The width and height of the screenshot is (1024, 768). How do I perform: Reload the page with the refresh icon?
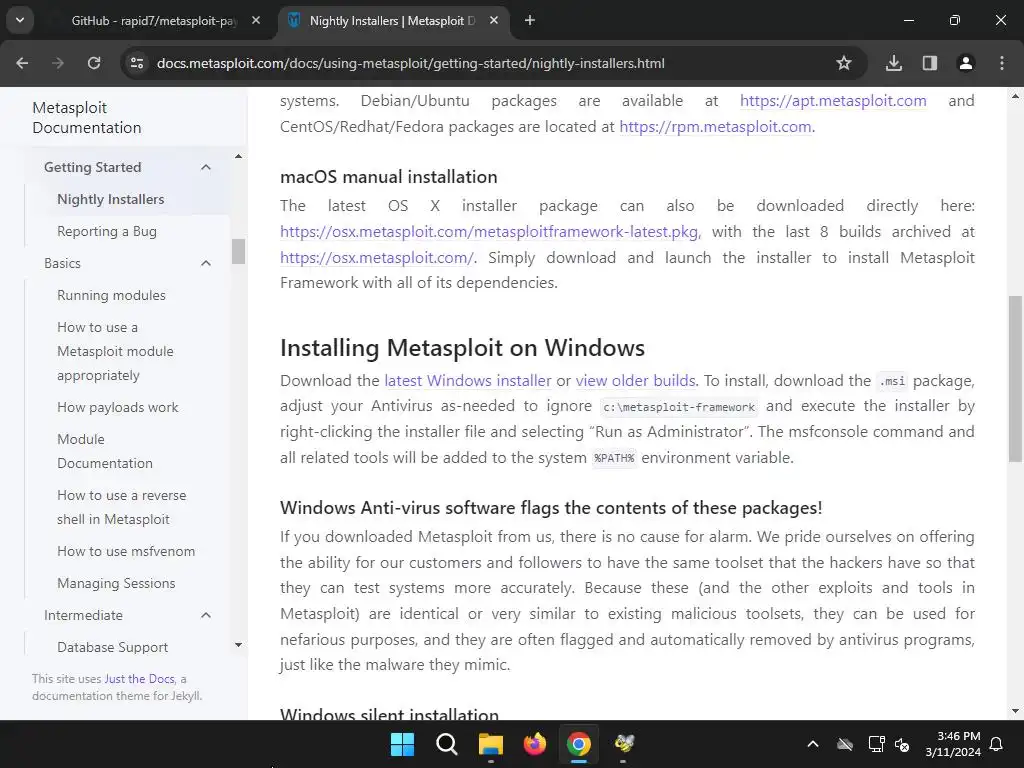(x=94, y=63)
